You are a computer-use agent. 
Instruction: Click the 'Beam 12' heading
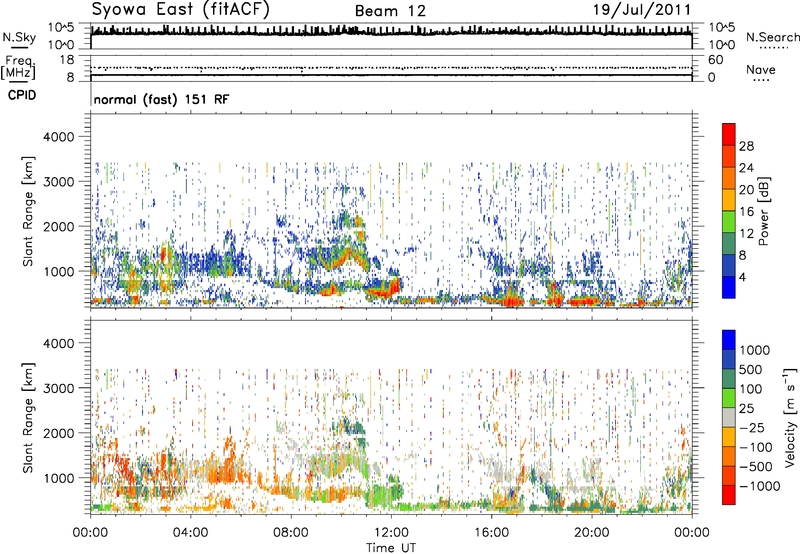point(390,11)
